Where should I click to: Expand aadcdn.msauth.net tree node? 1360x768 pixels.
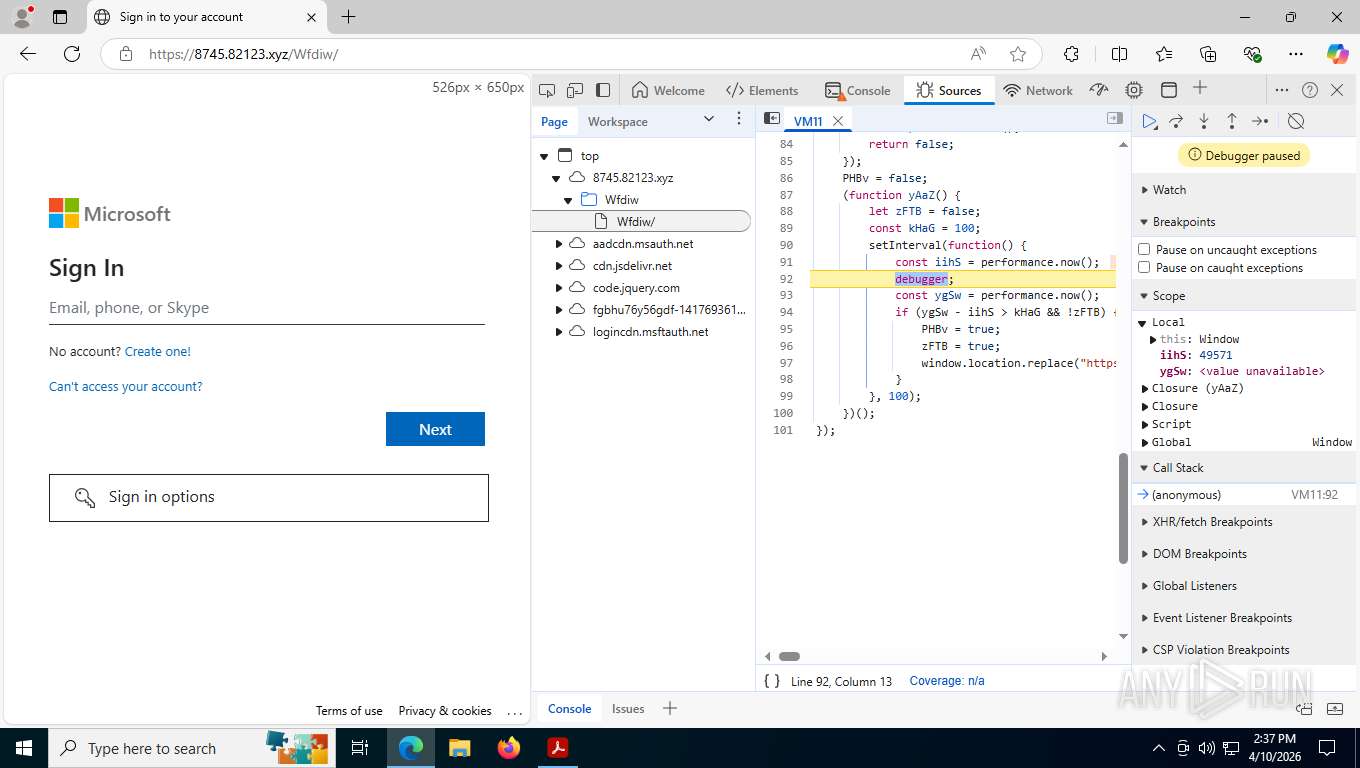(559, 244)
